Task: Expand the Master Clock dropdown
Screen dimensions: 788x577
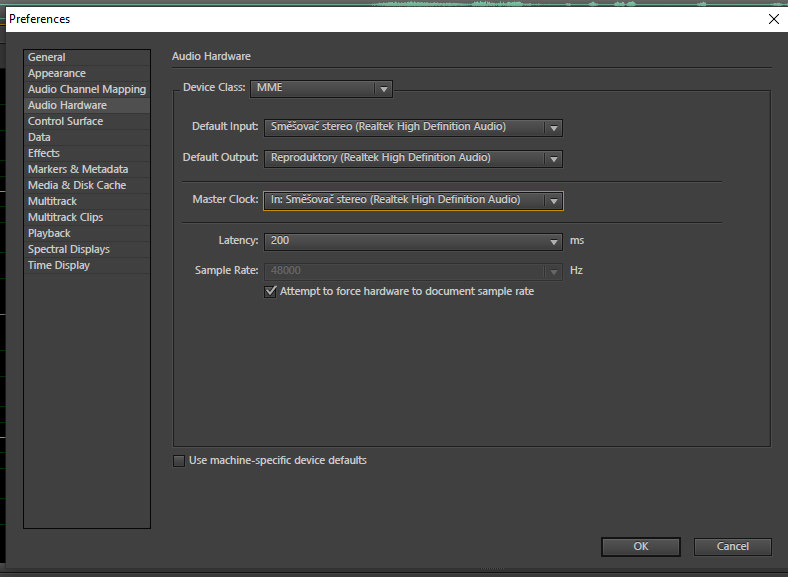Action: pyautogui.click(x=412, y=200)
